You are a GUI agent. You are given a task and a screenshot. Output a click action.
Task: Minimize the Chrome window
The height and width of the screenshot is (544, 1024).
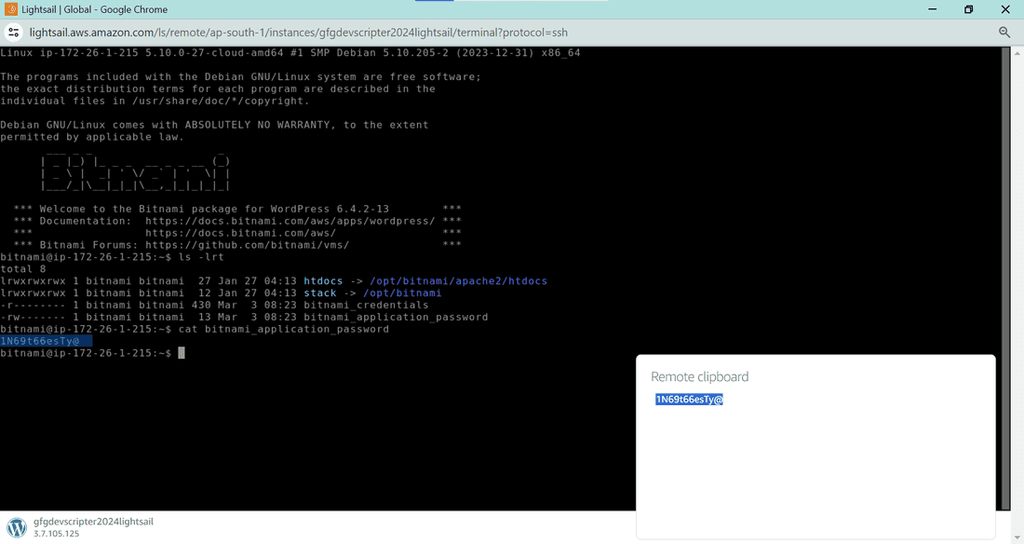point(932,9)
